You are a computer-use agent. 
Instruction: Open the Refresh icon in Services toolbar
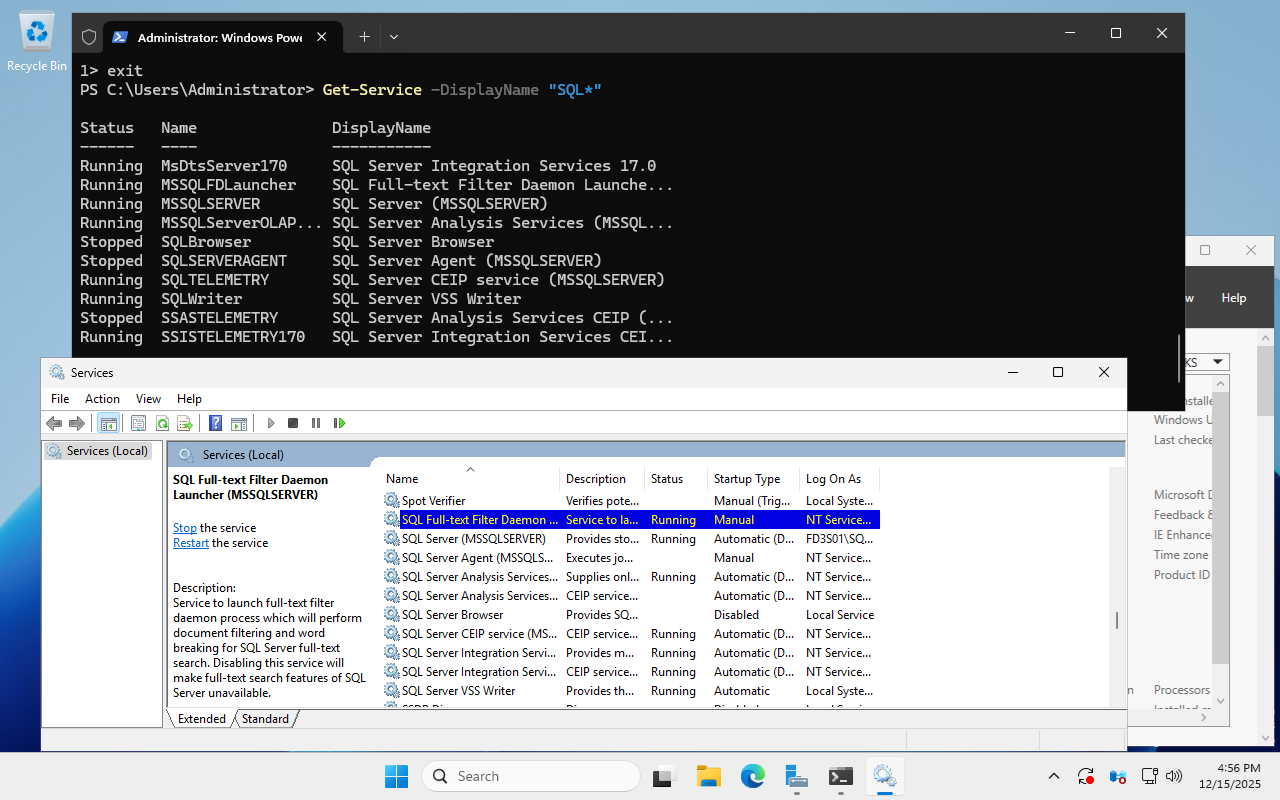point(162,422)
